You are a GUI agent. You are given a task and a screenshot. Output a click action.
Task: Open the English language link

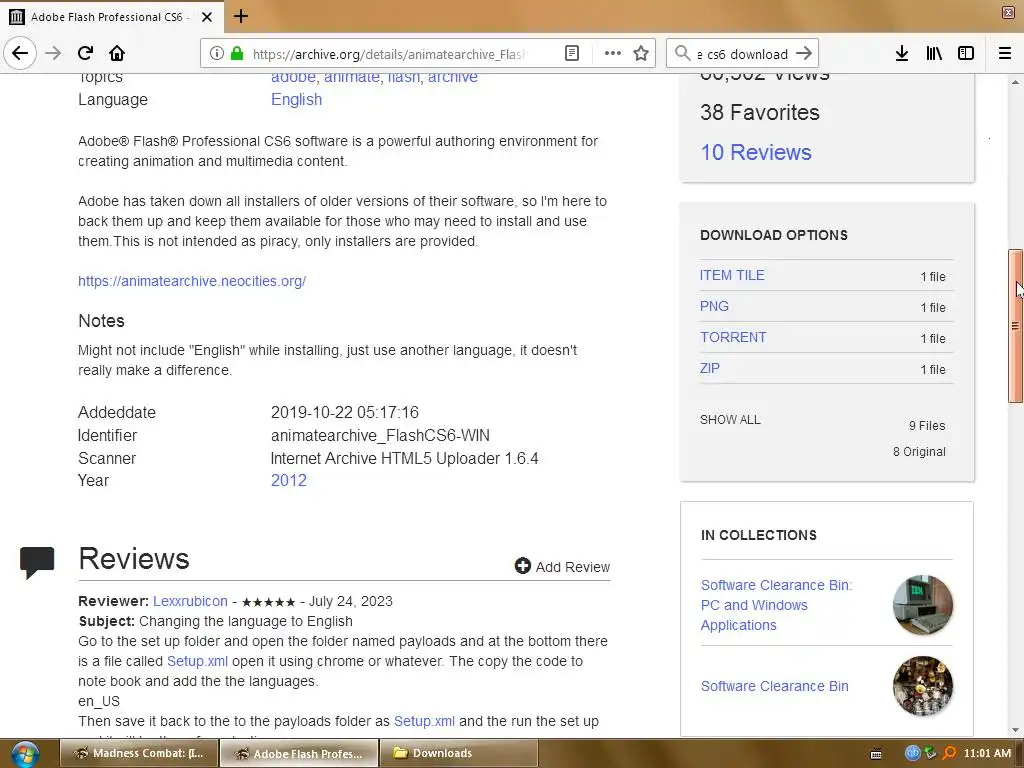coord(296,99)
